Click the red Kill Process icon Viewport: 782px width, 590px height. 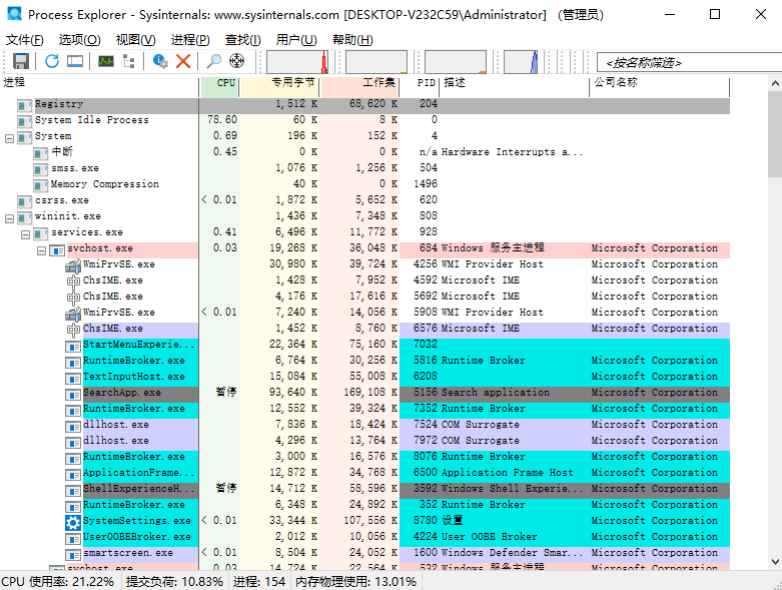click(x=183, y=61)
